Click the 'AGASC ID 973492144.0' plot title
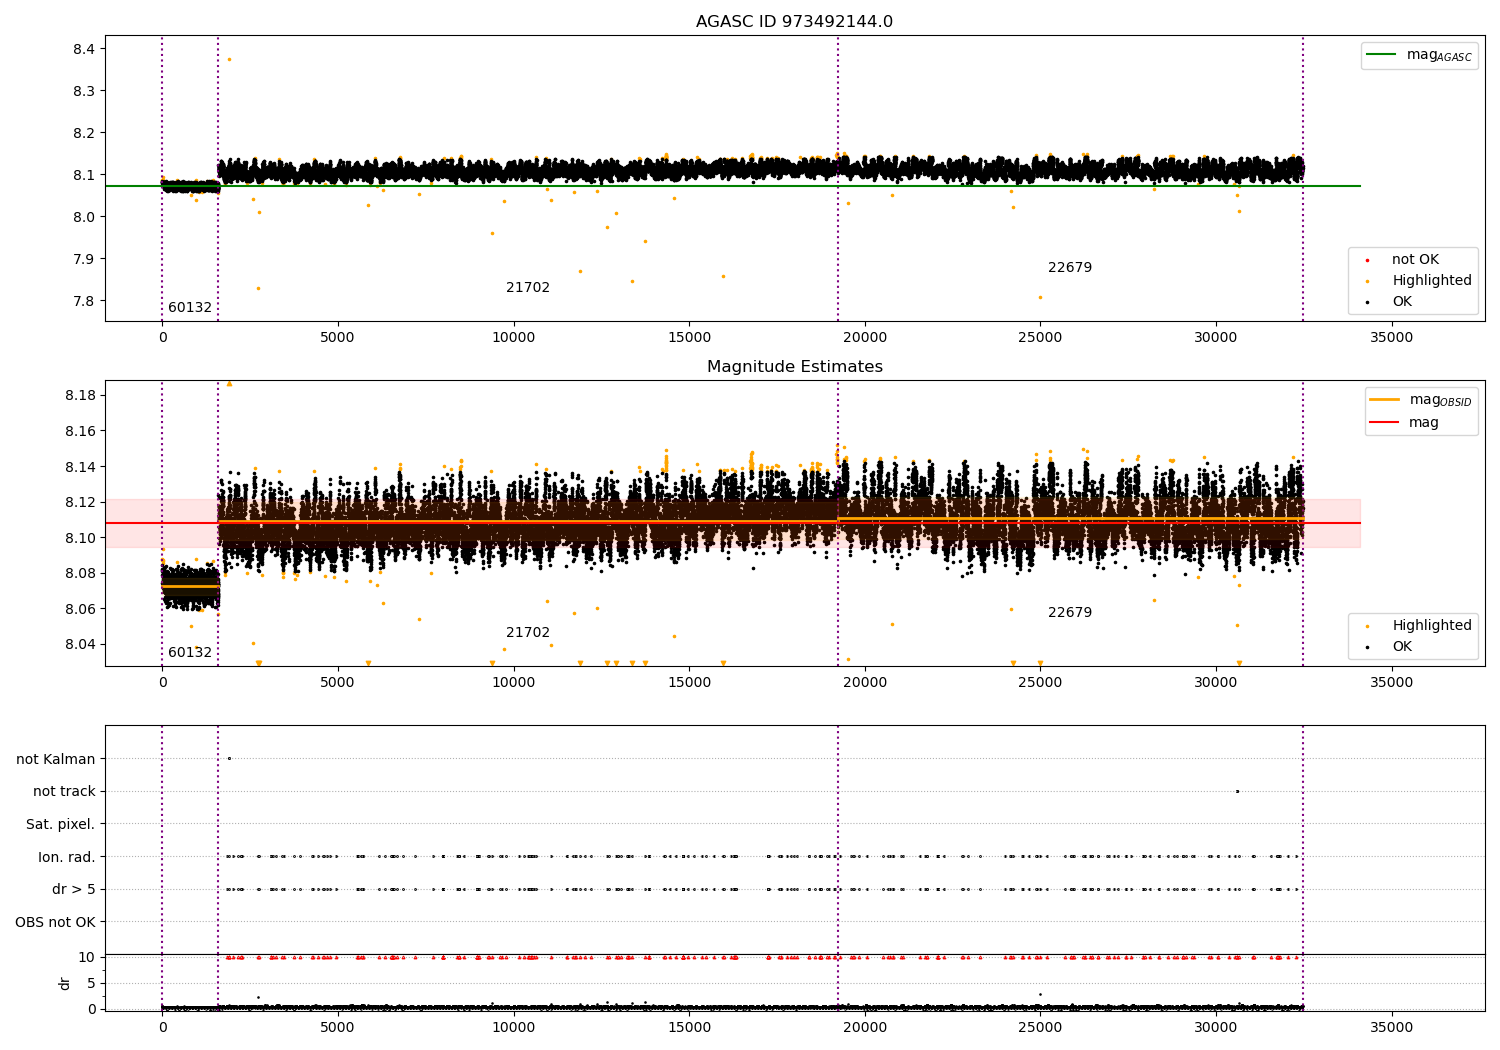This screenshot has width=1500, height=1050. click(795, 22)
